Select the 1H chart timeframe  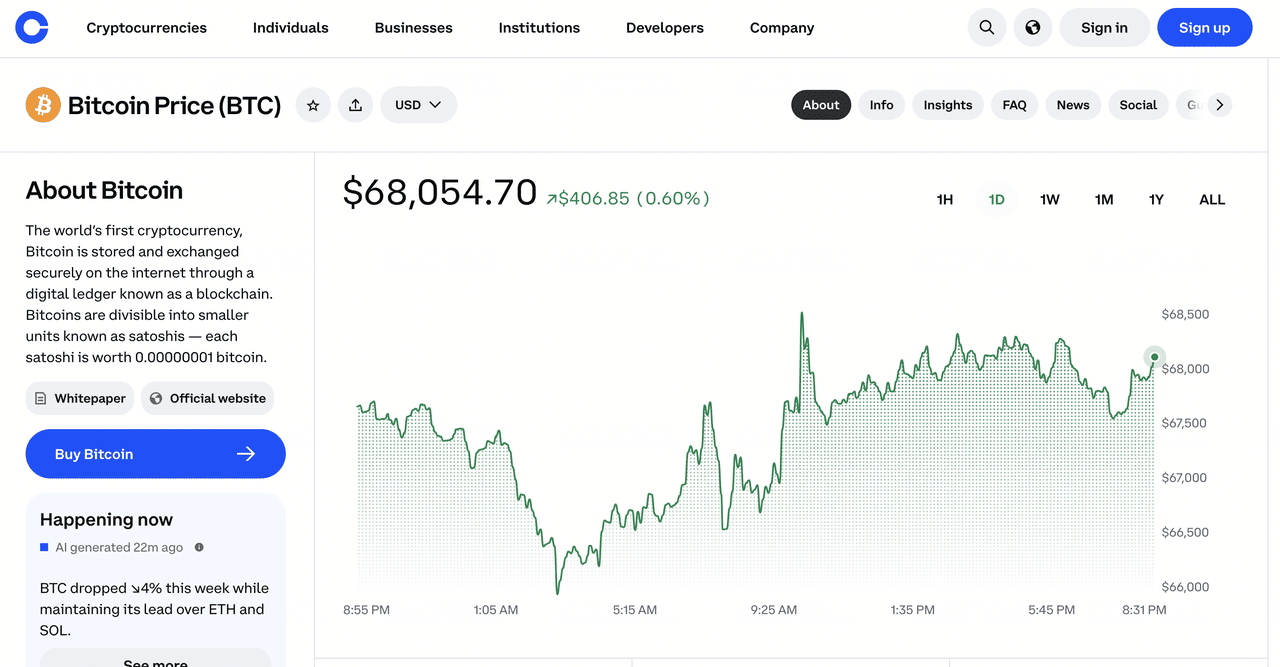[x=944, y=200]
